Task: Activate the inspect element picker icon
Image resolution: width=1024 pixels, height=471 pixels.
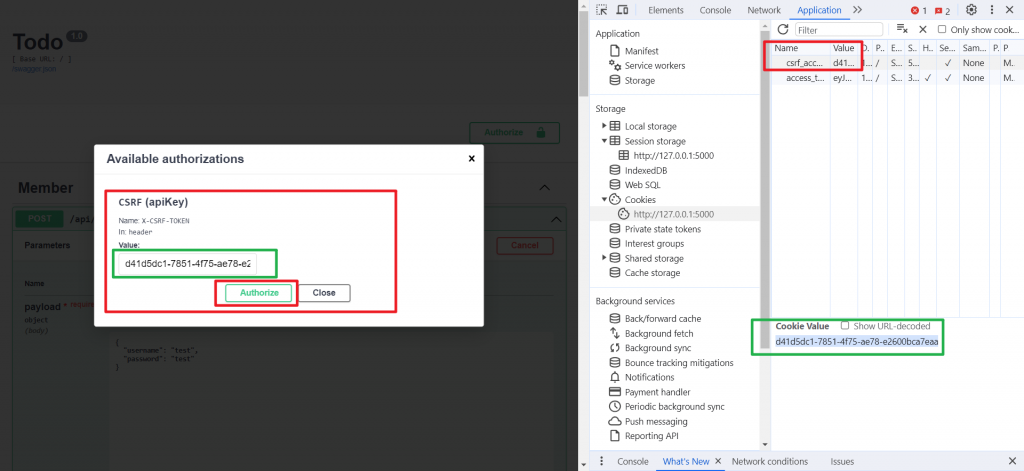Action: 602,10
